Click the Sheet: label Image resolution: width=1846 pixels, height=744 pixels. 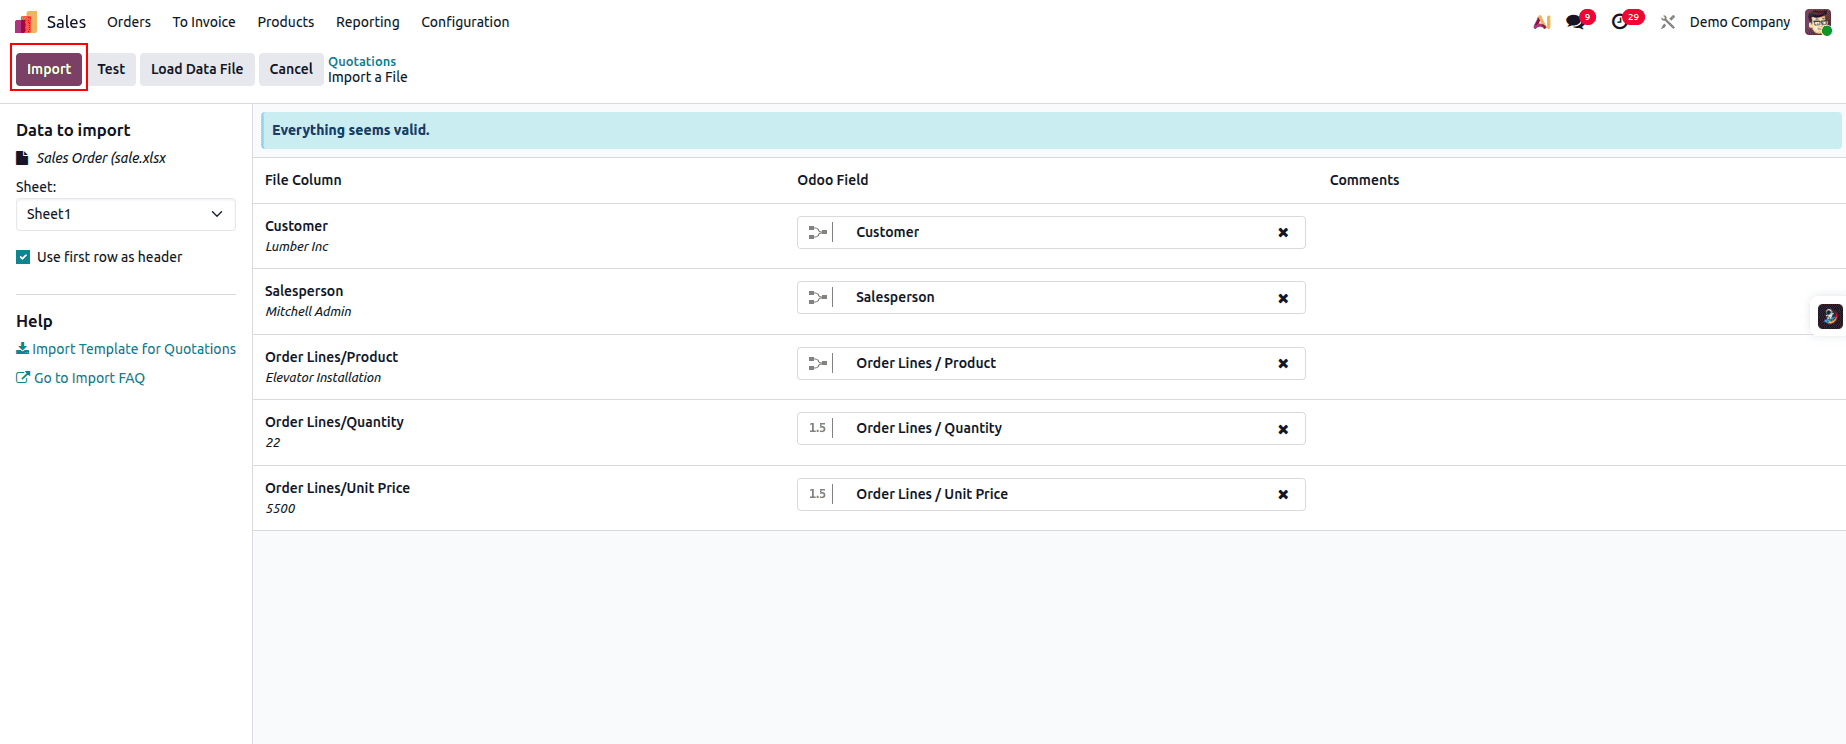pos(36,187)
